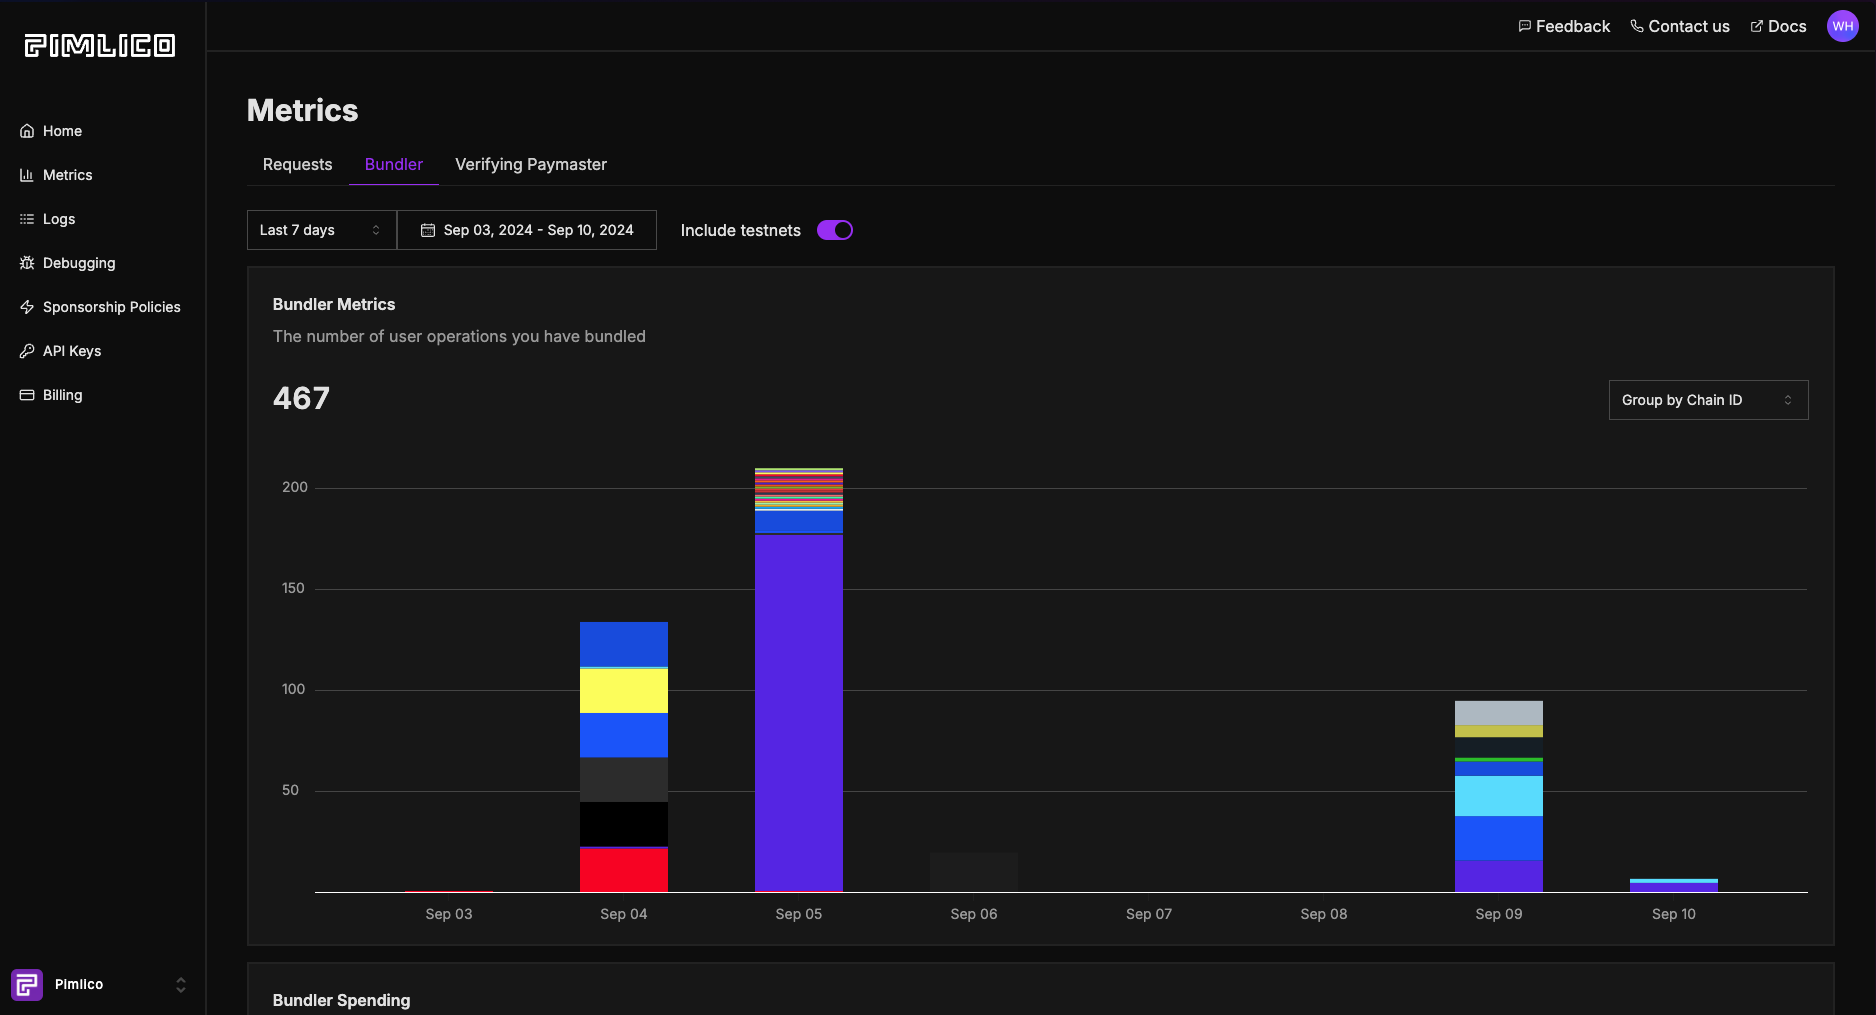1876x1015 pixels.
Task: Click the Sep 05 axis label
Action: pyautogui.click(x=799, y=914)
